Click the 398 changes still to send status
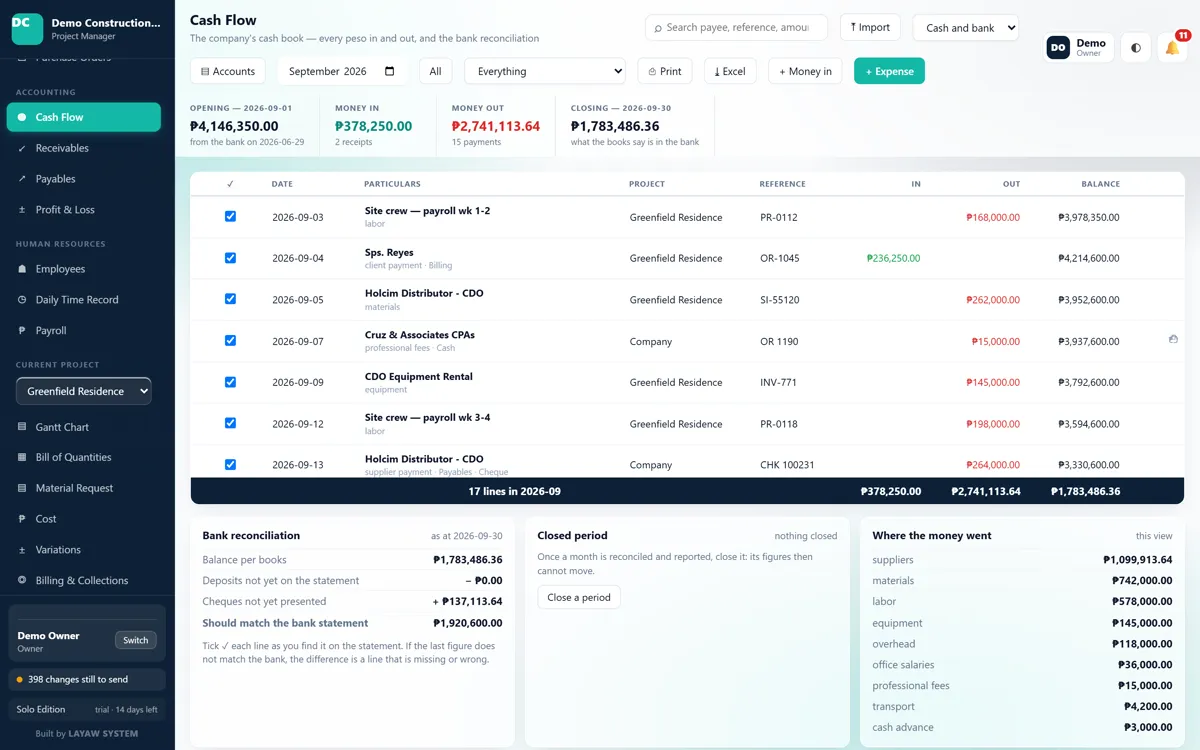Image resolution: width=1200 pixels, height=750 pixels. click(87, 680)
